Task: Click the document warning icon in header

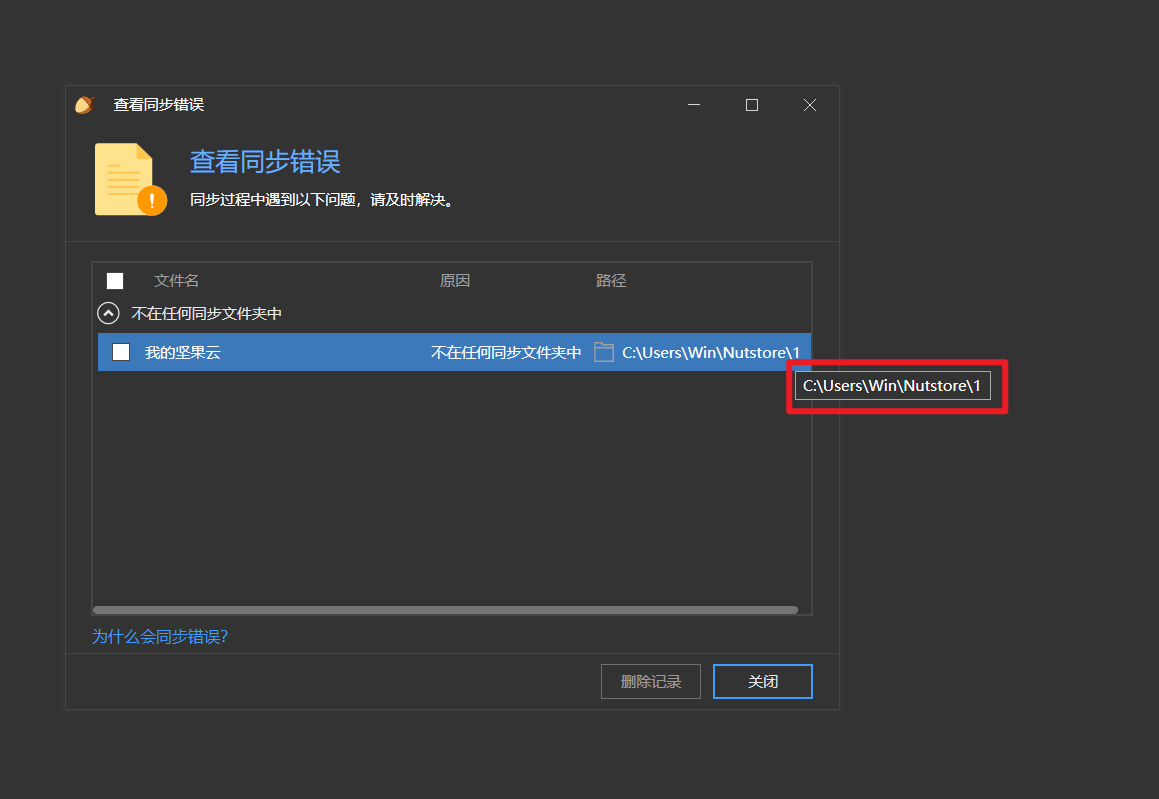Action: point(131,180)
